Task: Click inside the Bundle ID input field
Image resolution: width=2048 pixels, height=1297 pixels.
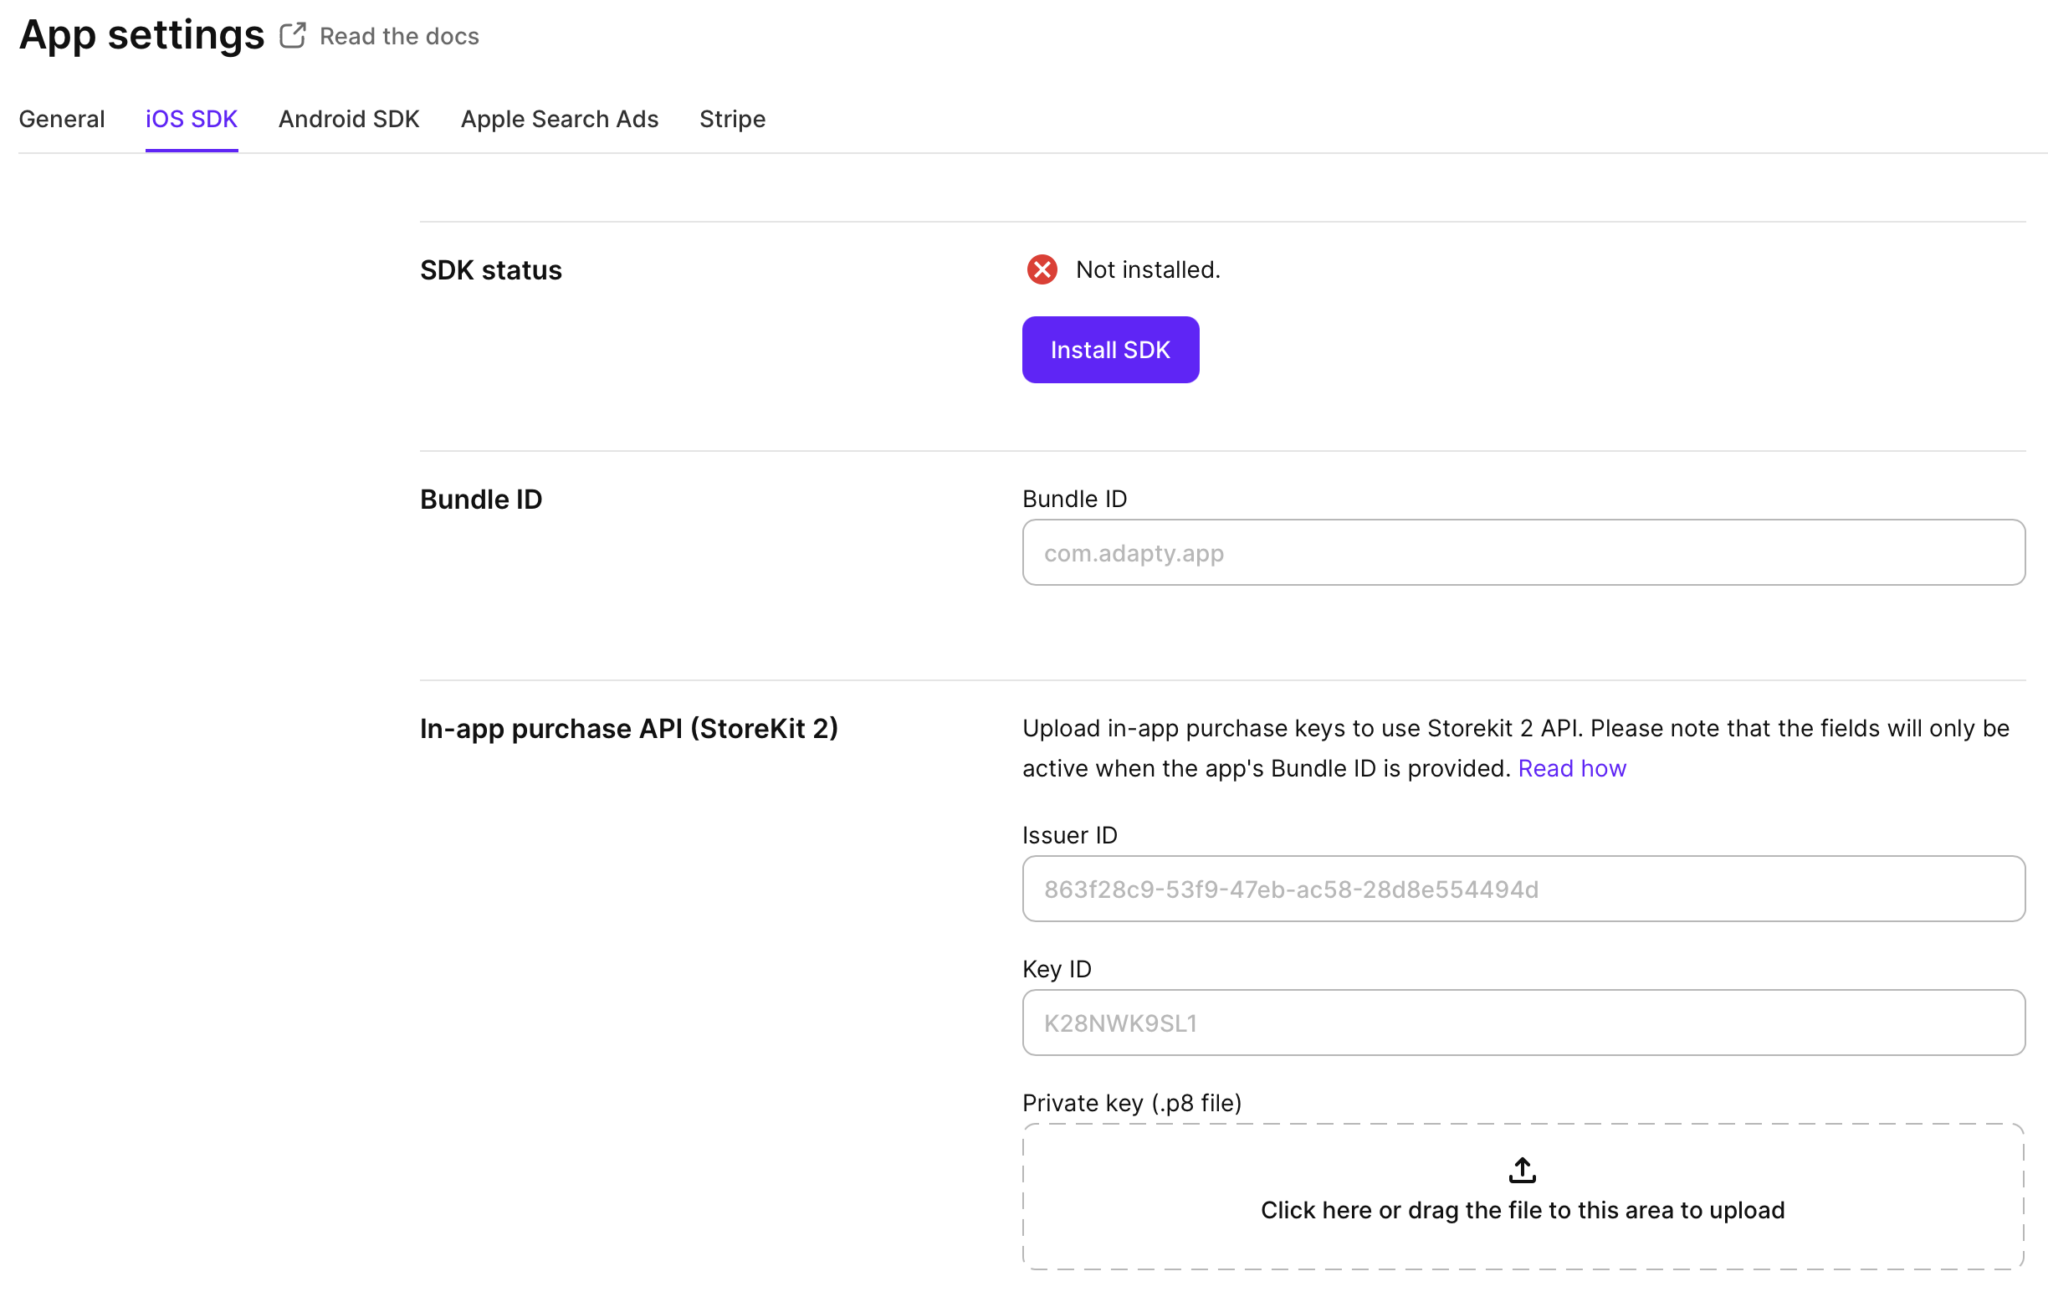Action: [1521, 552]
